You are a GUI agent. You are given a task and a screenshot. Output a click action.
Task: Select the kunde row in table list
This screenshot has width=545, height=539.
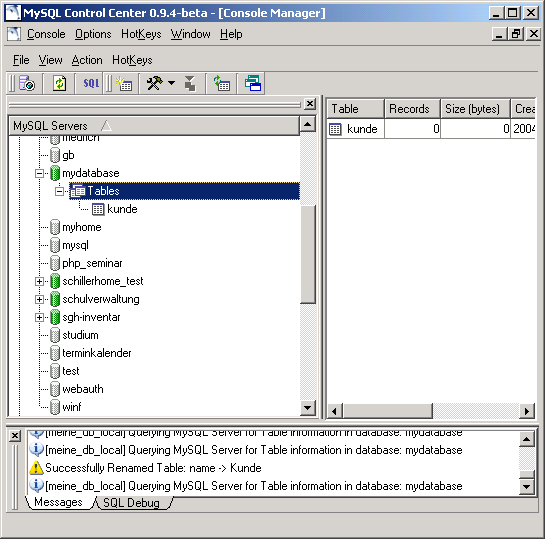coord(431,129)
